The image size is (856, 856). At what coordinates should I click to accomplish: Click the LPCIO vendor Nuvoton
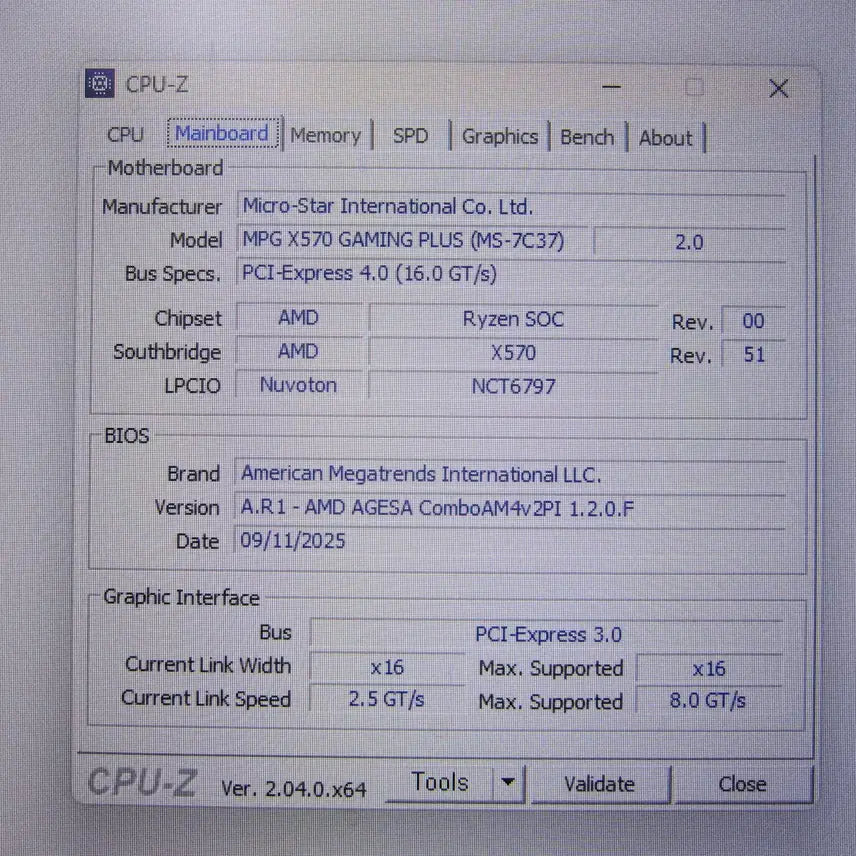(x=298, y=385)
